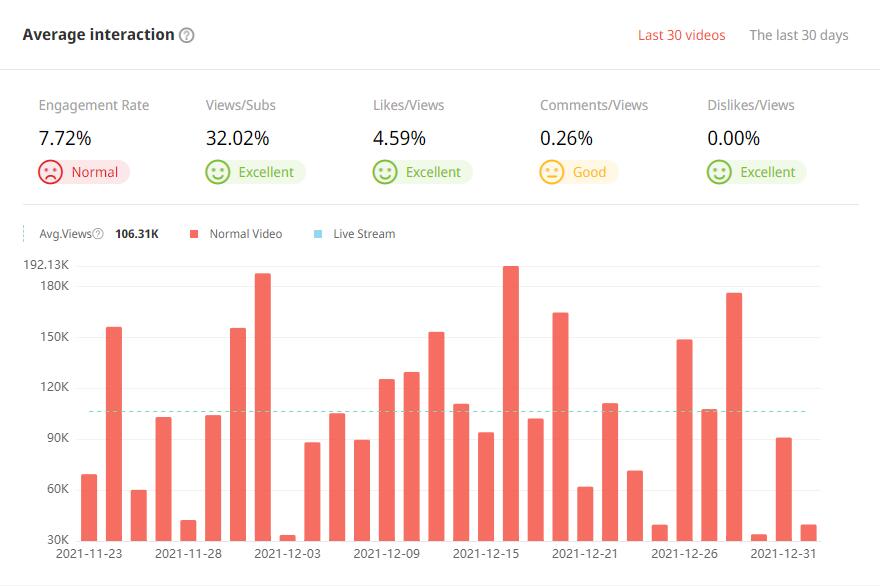Click neutral face icon under Comments/Views
The height and width of the screenshot is (586, 880).
point(551,172)
